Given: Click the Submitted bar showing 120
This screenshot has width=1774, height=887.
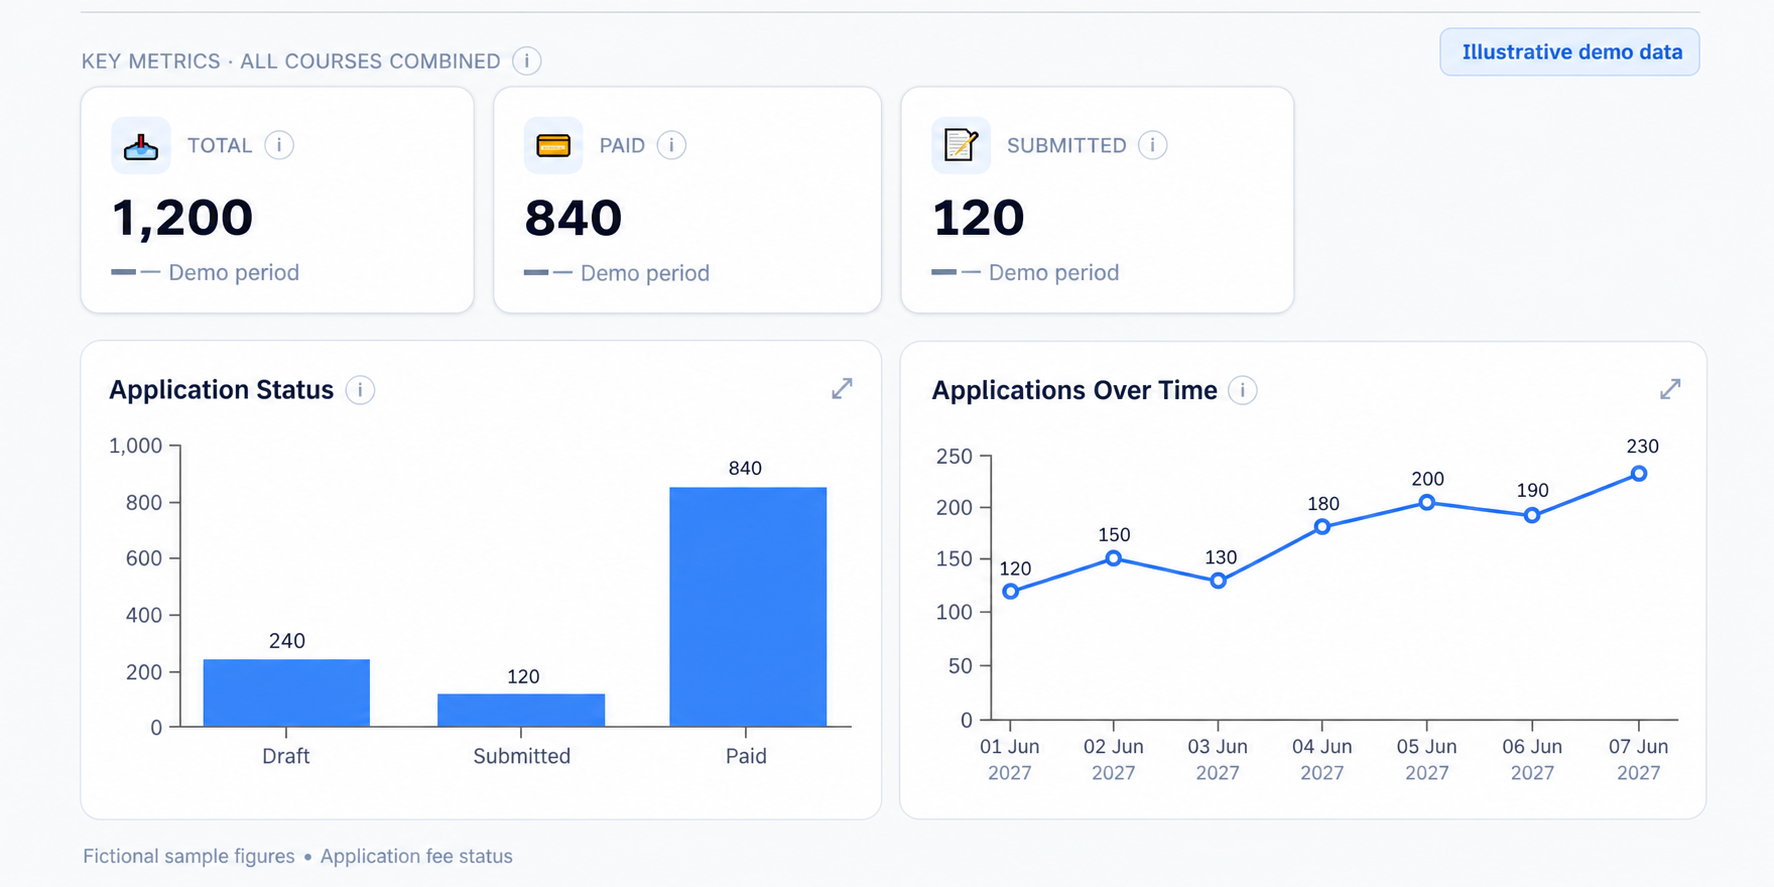Looking at the screenshot, I should tap(521, 710).
